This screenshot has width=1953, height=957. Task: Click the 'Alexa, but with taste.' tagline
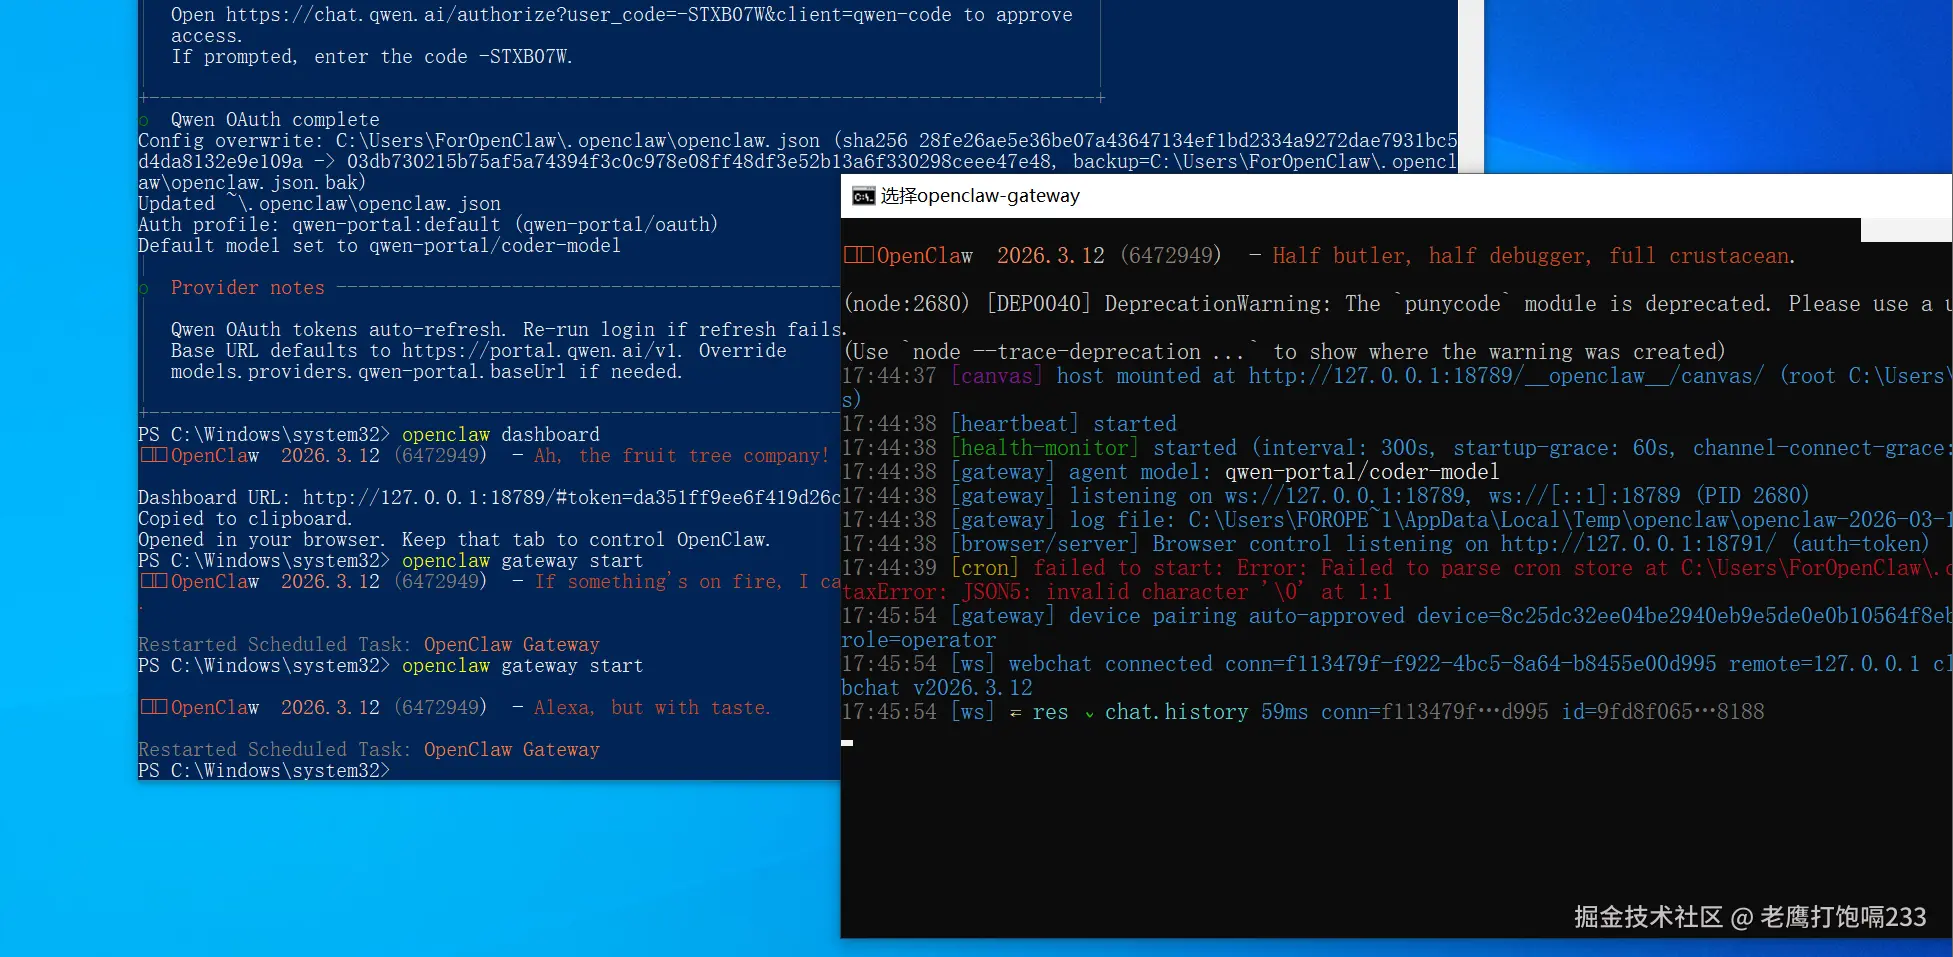pos(652,708)
